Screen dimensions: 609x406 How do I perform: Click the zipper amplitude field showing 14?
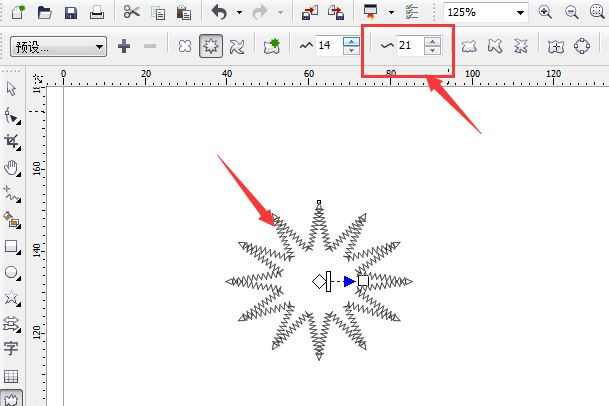click(x=329, y=45)
